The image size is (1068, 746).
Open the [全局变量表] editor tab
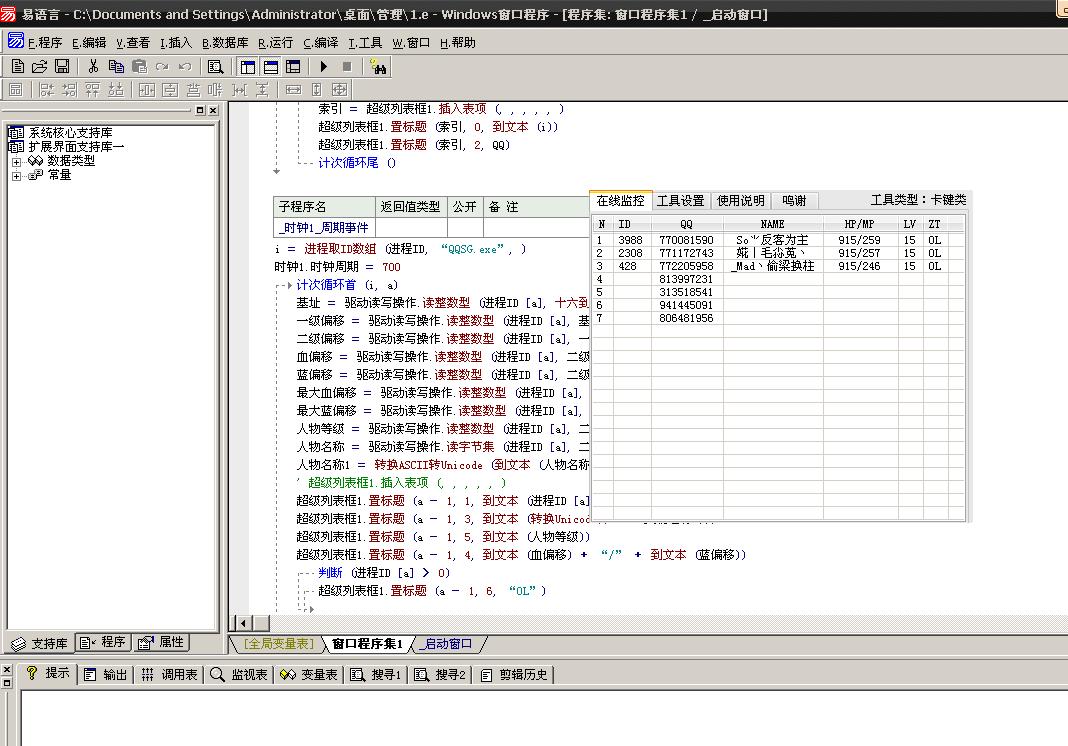click(278, 644)
